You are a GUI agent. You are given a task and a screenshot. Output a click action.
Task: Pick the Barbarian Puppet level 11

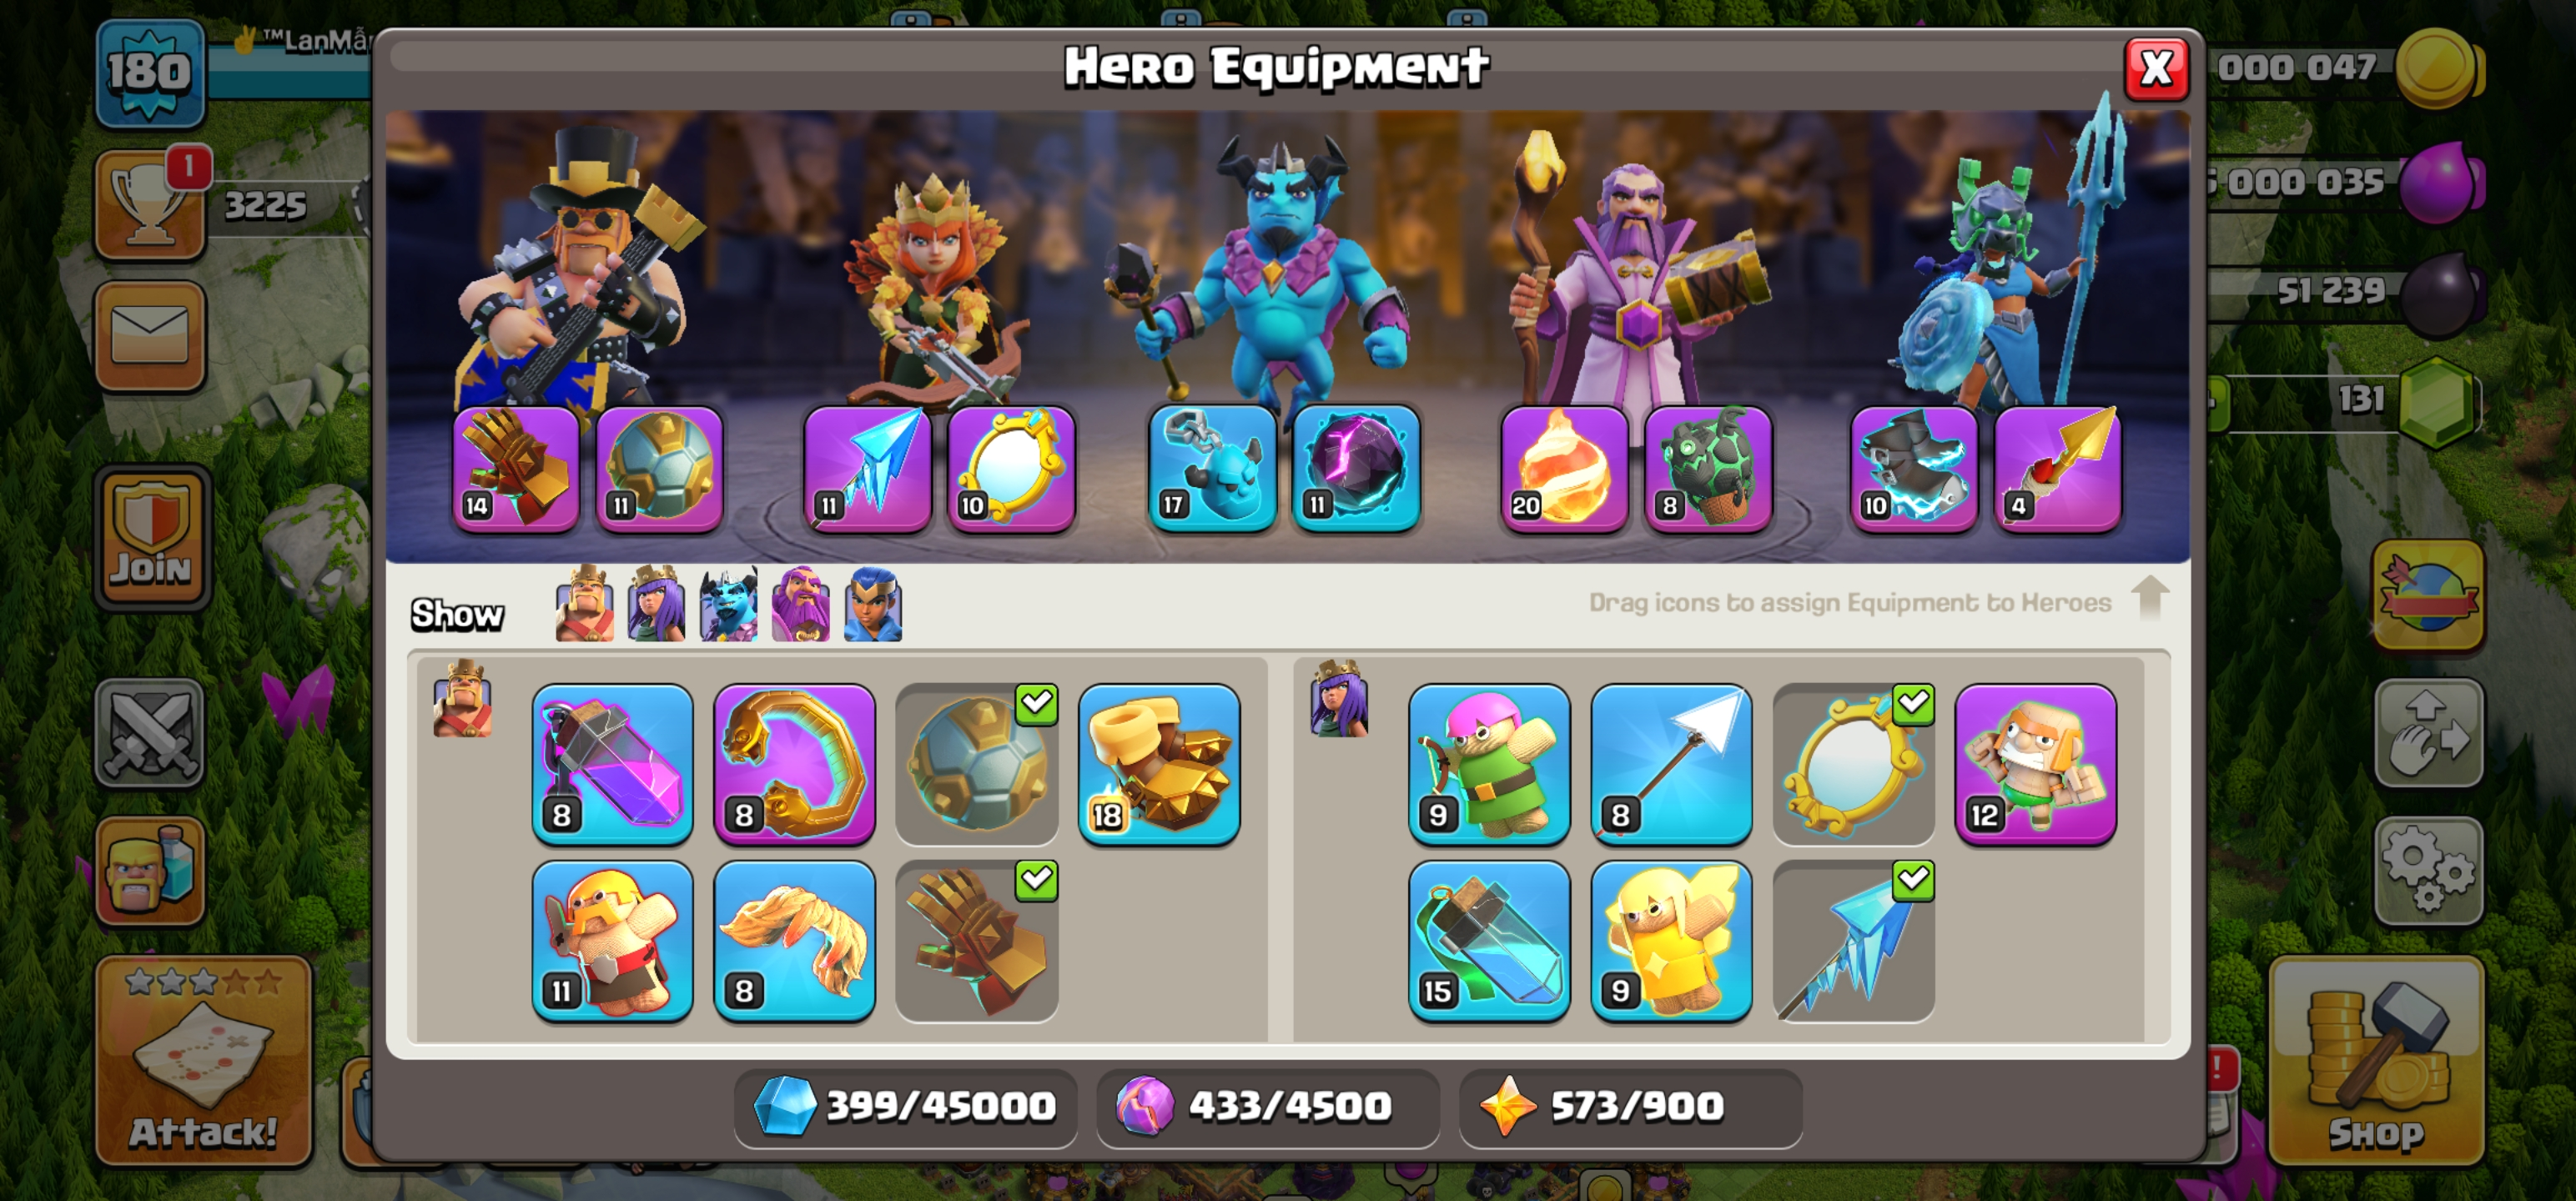612,940
